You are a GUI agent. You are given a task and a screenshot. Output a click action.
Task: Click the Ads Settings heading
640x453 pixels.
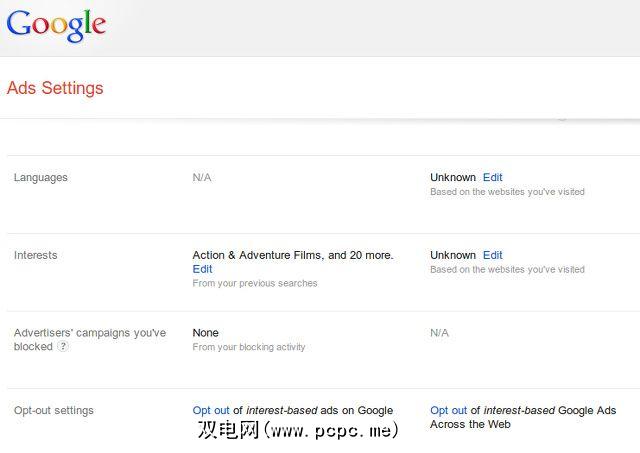tap(55, 88)
